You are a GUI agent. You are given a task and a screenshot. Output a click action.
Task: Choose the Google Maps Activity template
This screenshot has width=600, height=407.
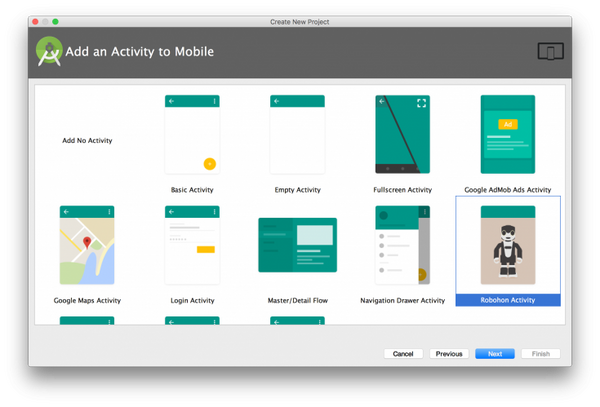87,246
